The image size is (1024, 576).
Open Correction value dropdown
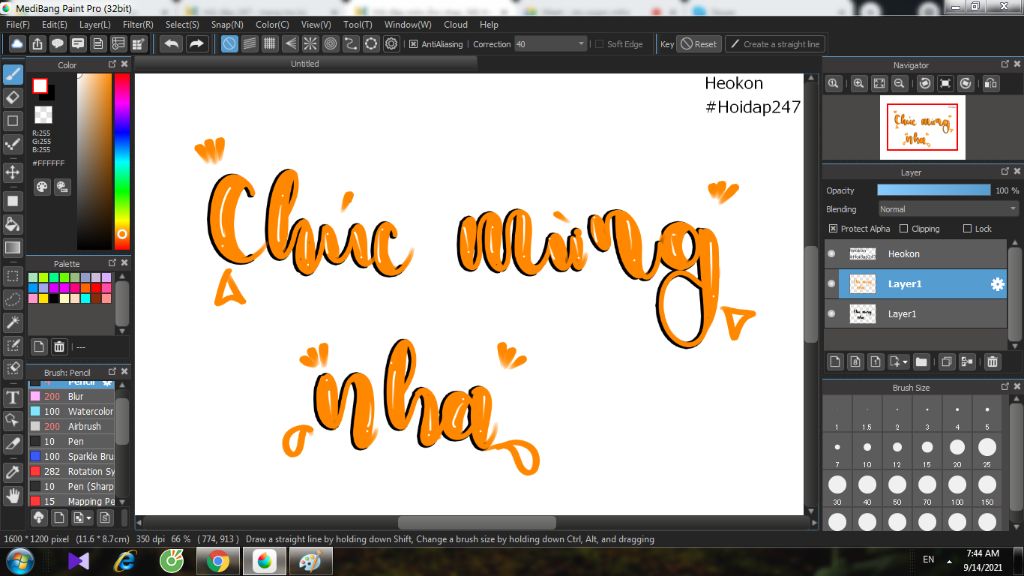point(581,44)
